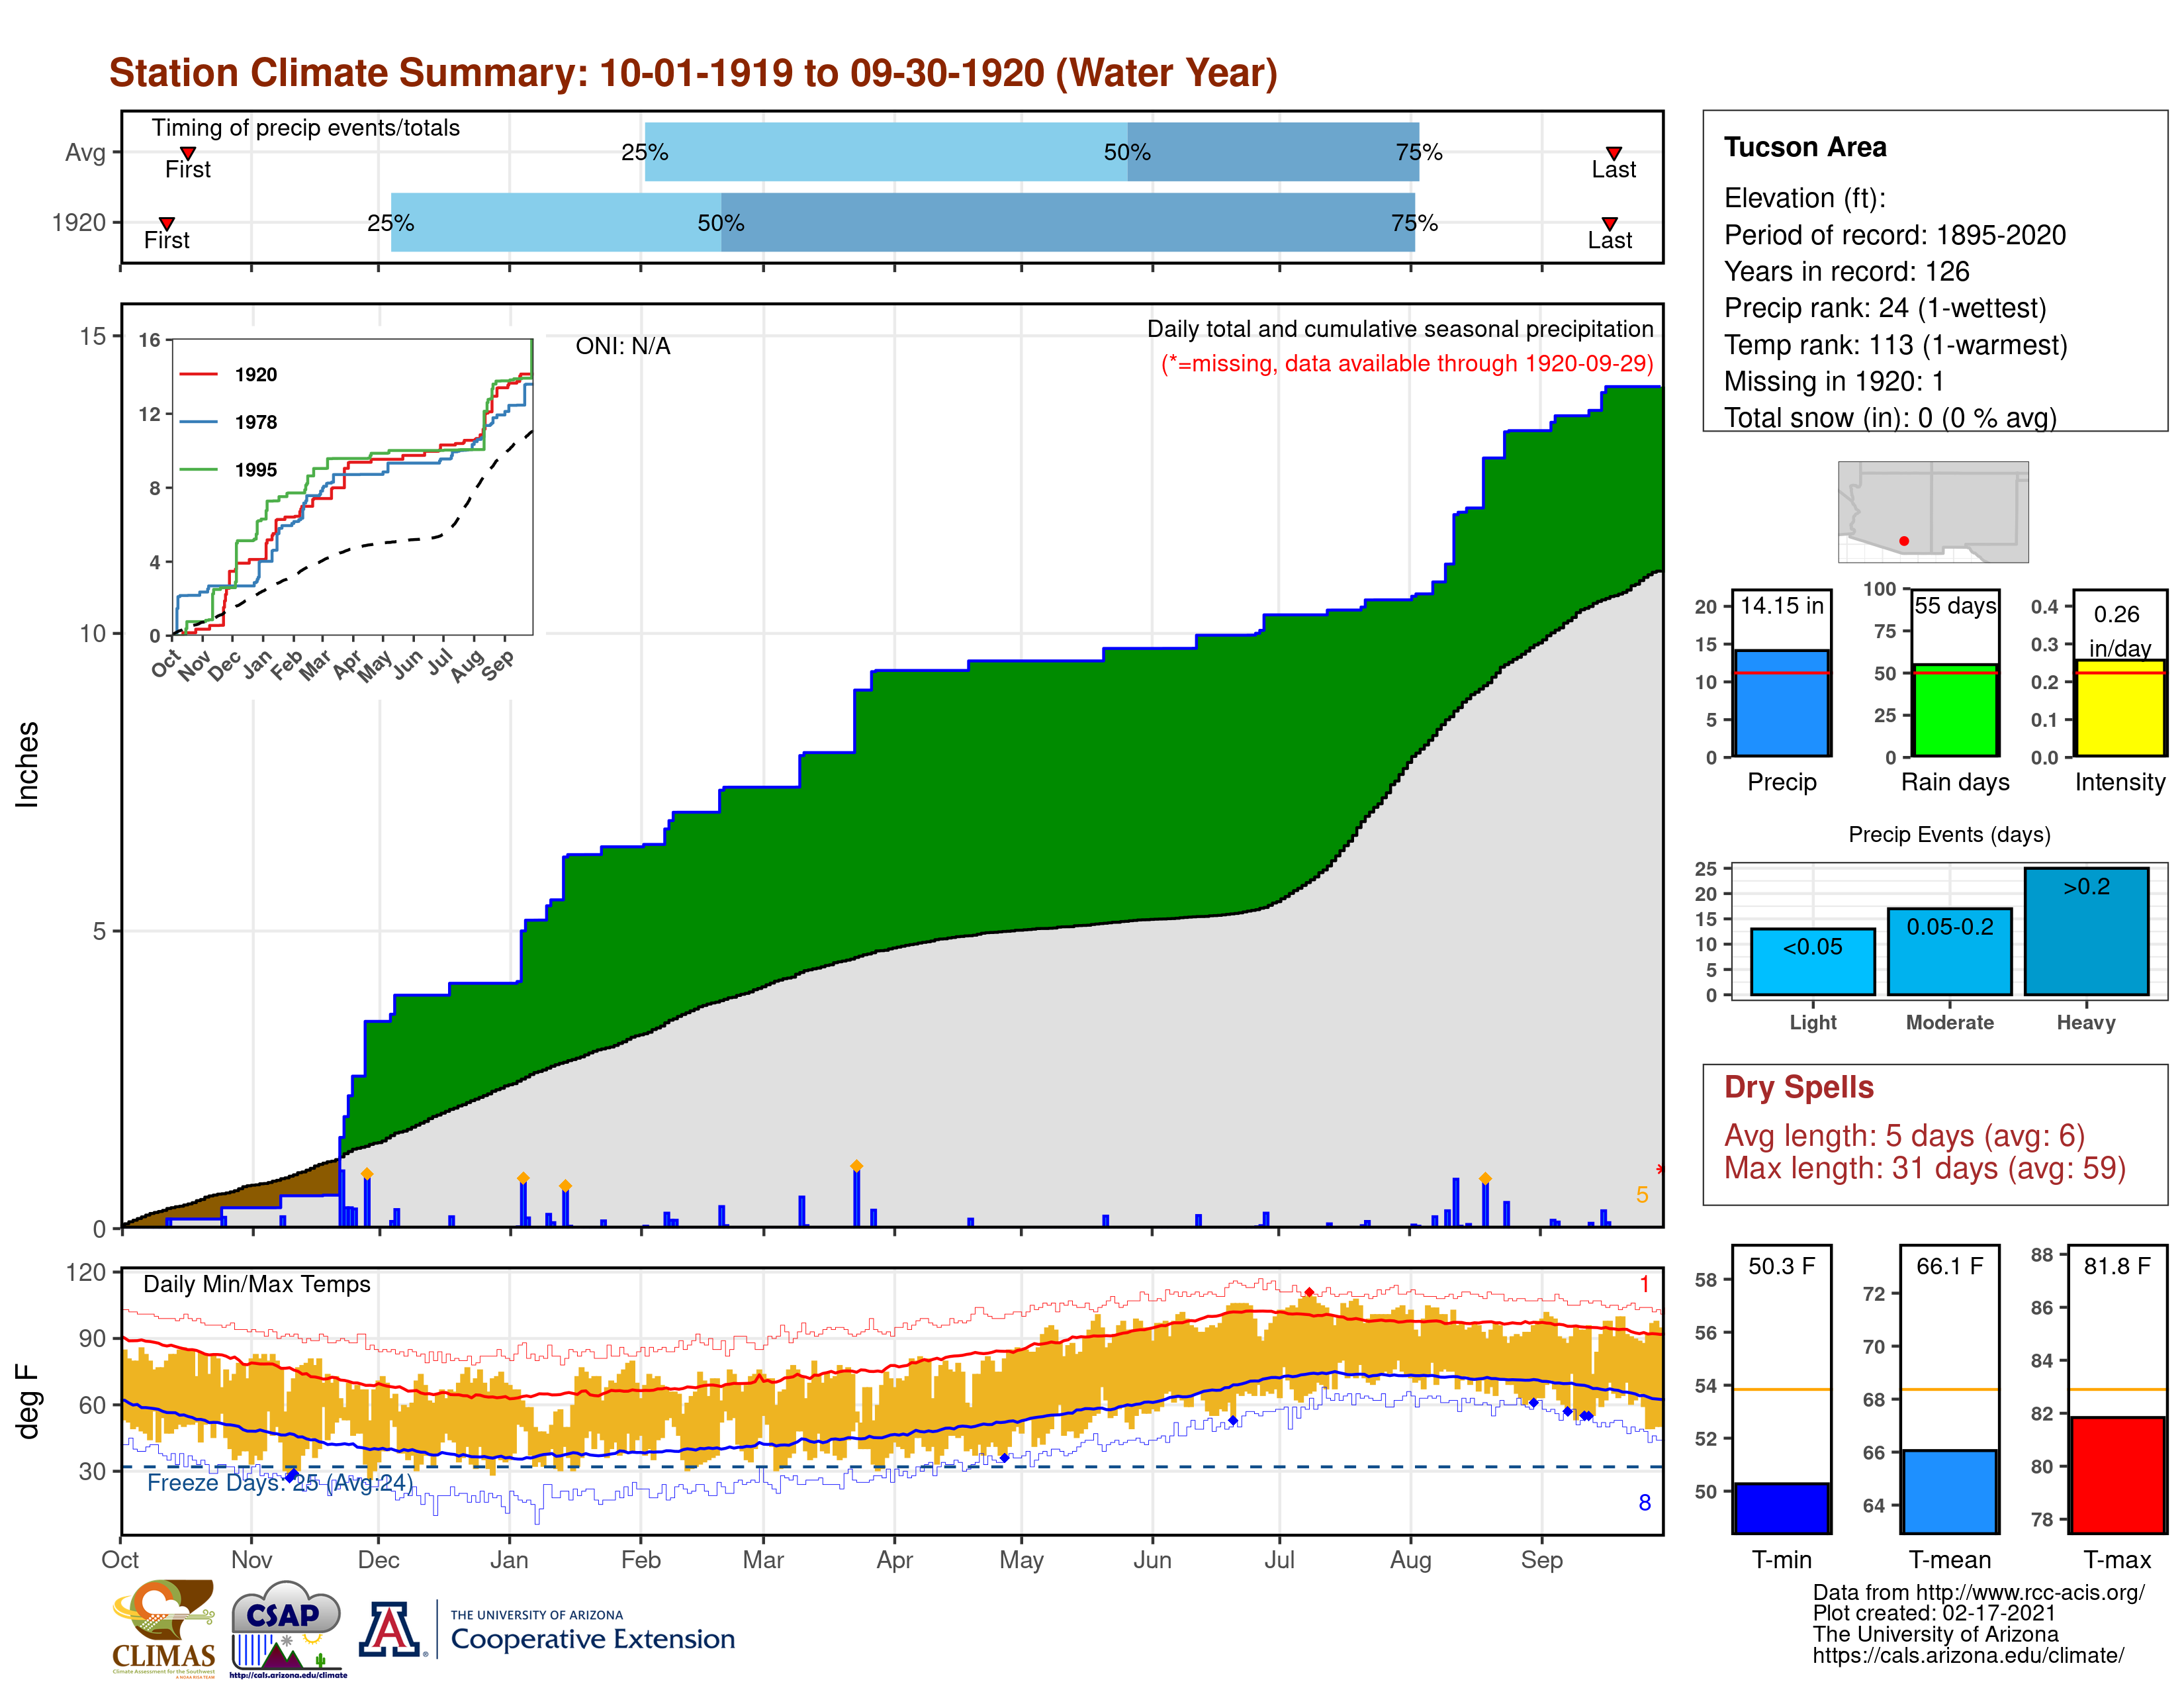Click 'Dry Spells' heading

[1799, 1087]
